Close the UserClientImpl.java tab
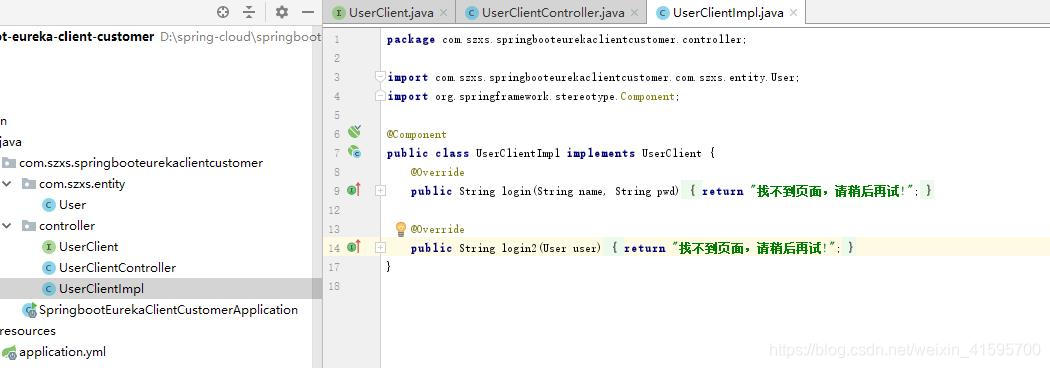This screenshot has height=368, width=1050. [794, 13]
